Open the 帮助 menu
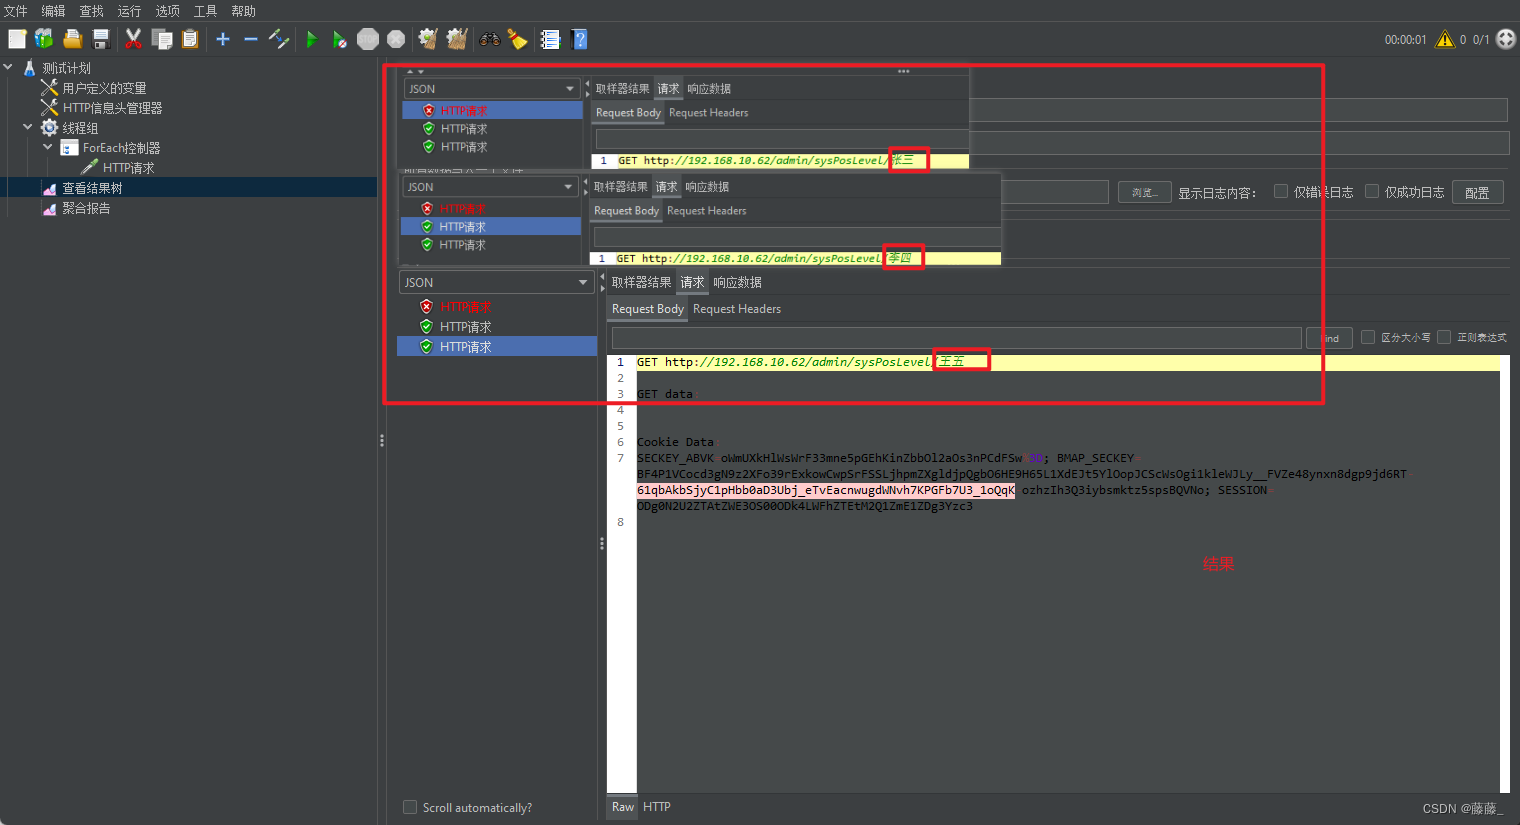The width and height of the screenshot is (1520, 825). [243, 11]
